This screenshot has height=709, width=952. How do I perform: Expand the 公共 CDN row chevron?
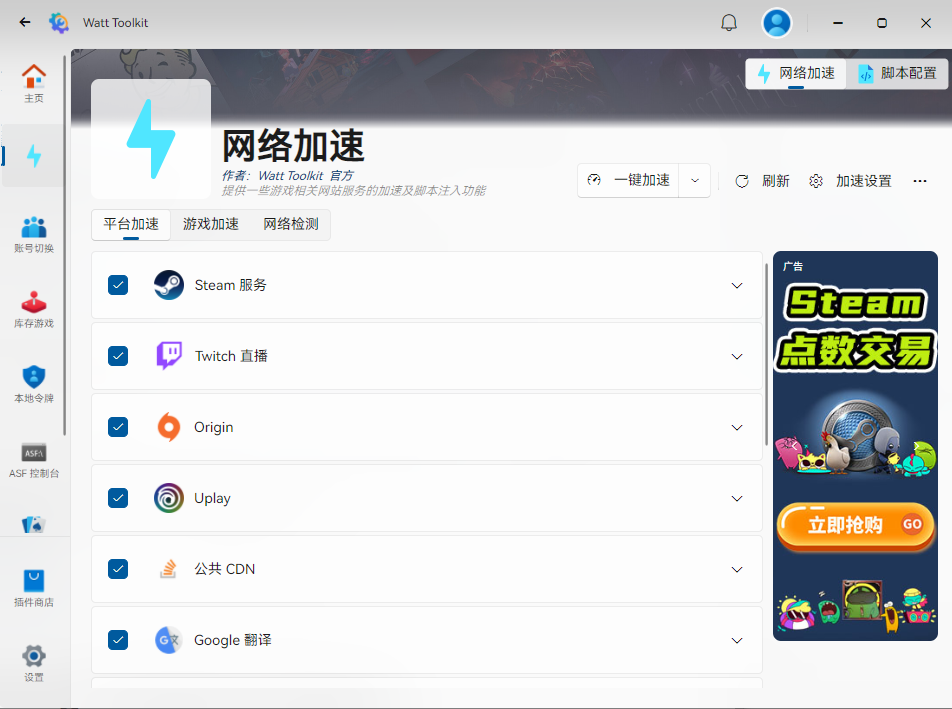pyautogui.click(x=737, y=569)
